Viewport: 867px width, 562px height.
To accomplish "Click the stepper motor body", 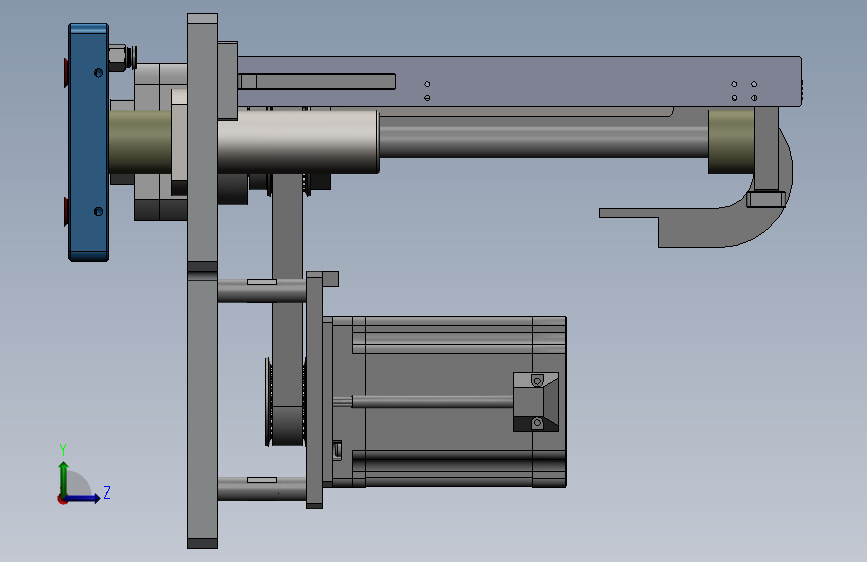I will (x=448, y=402).
